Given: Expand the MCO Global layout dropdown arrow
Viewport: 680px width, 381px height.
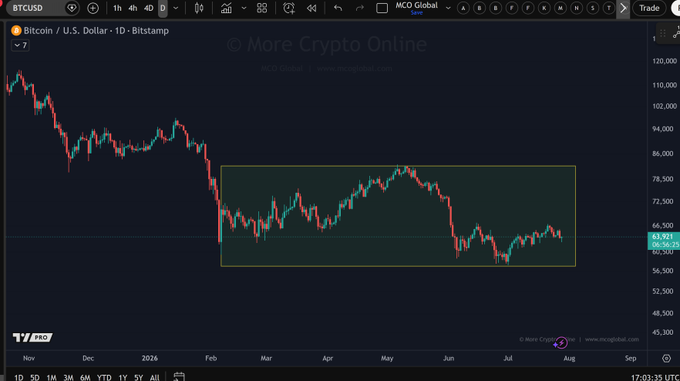Looking at the screenshot, I should click(448, 8).
